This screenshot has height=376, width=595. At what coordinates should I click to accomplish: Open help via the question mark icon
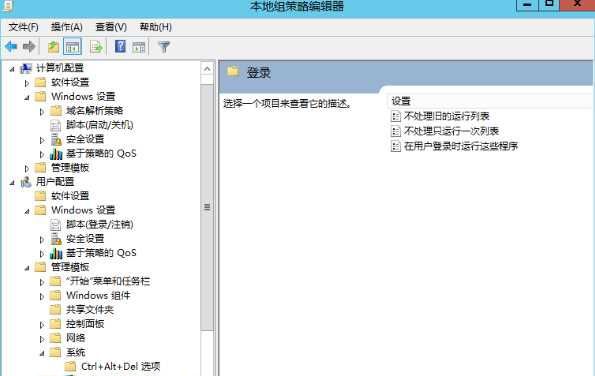(x=120, y=47)
